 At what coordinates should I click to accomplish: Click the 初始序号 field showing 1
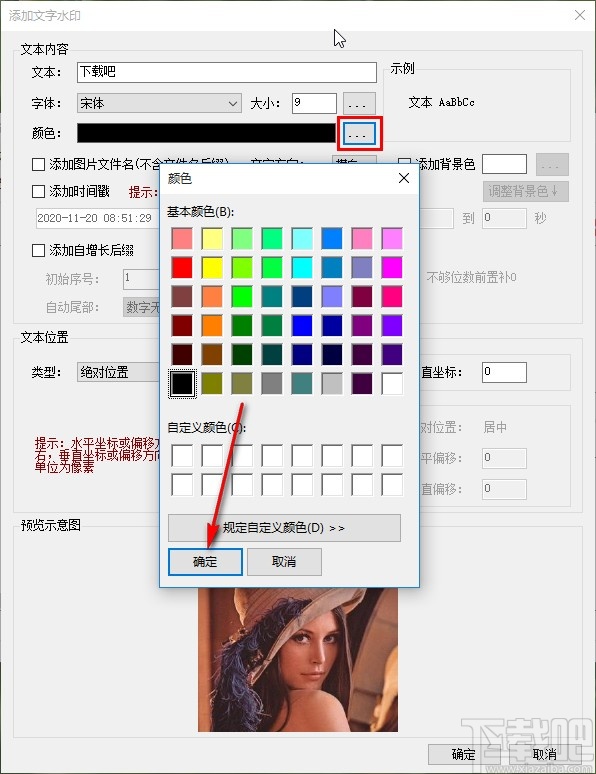point(141,279)
